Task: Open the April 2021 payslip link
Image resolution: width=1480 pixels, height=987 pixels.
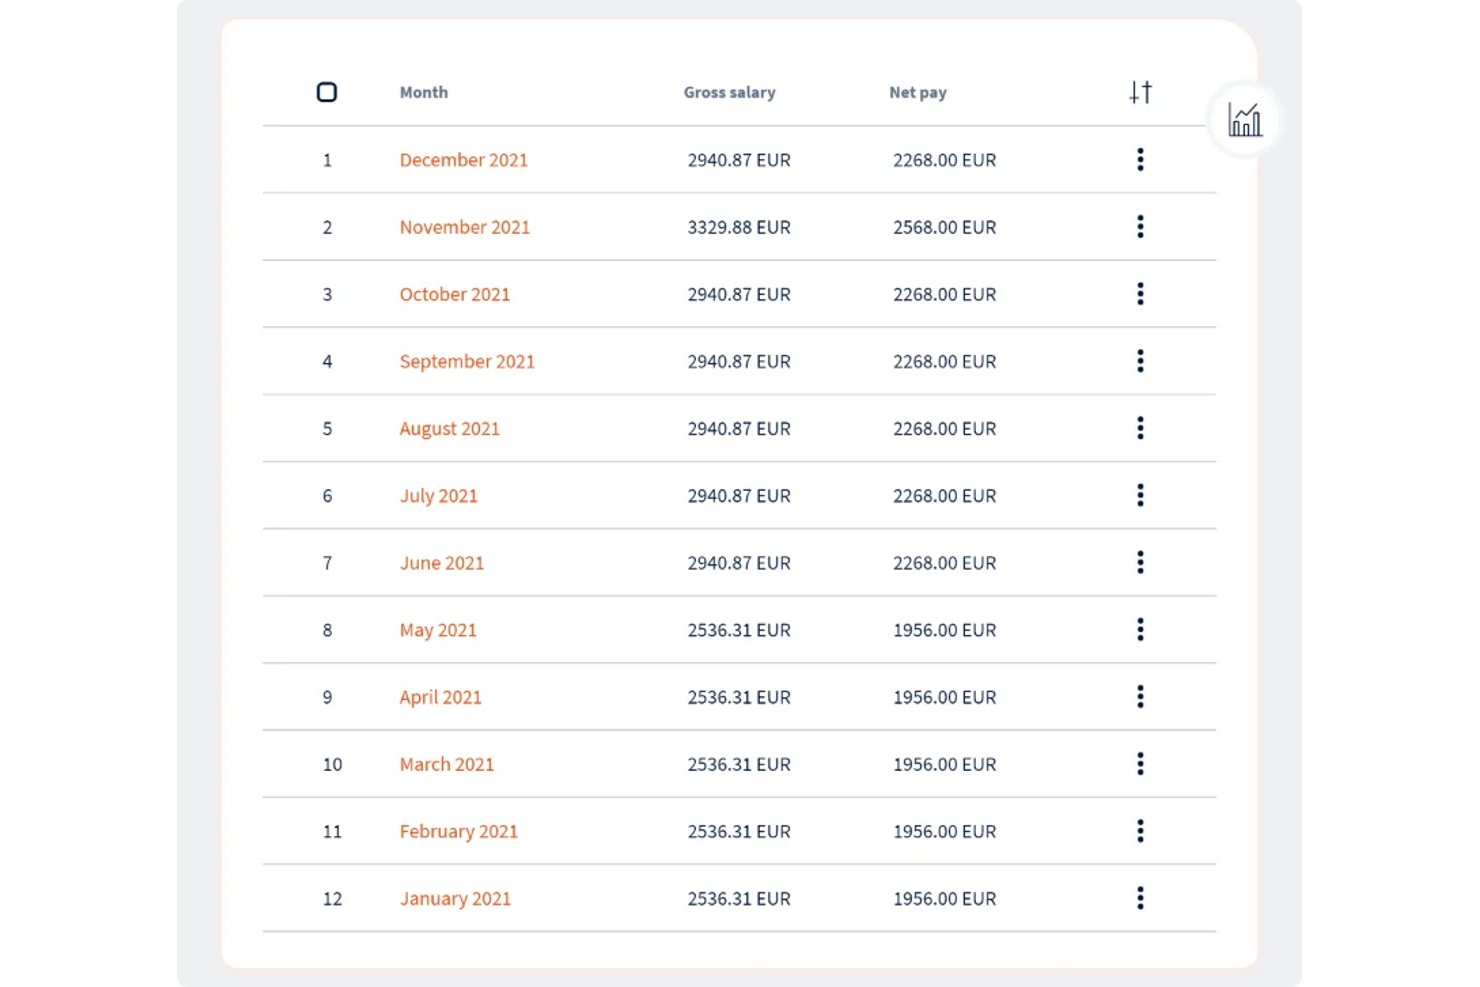Action: [x=440, y=697]
